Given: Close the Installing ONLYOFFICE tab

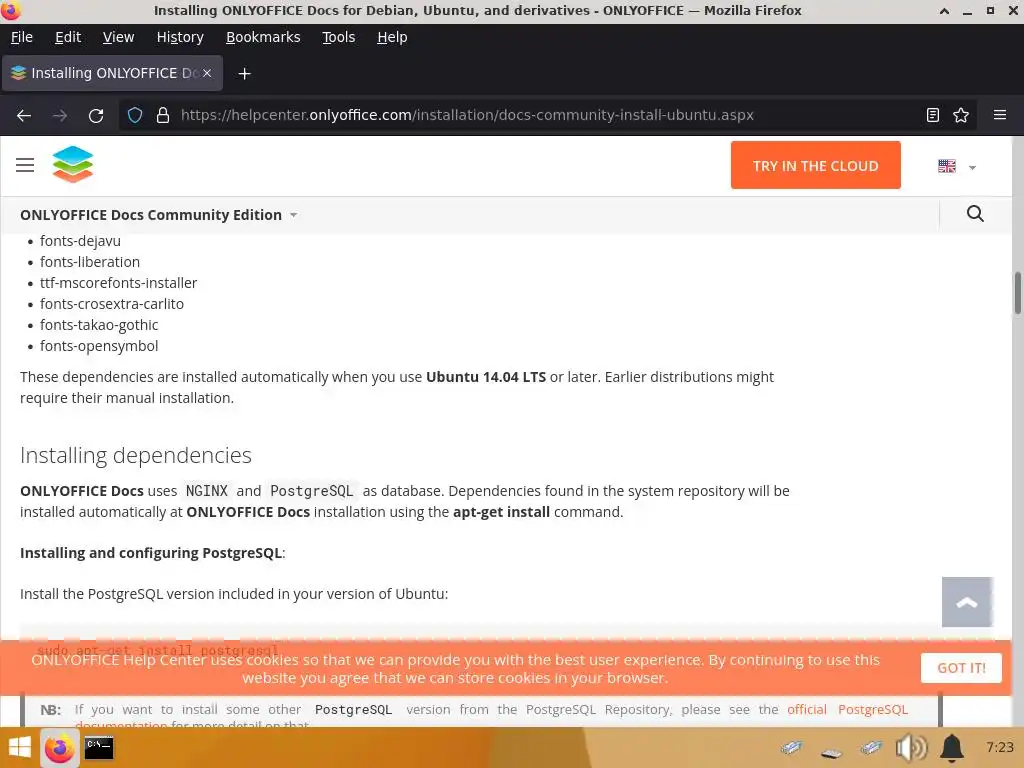Looking at the screenshot, I should click(x=207, y=73).
